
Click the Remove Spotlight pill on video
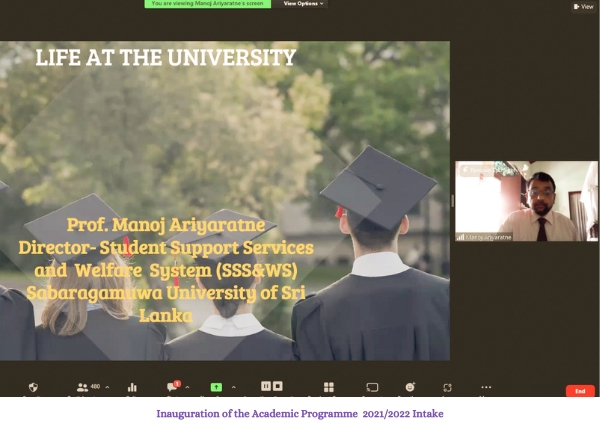[489, 170]
